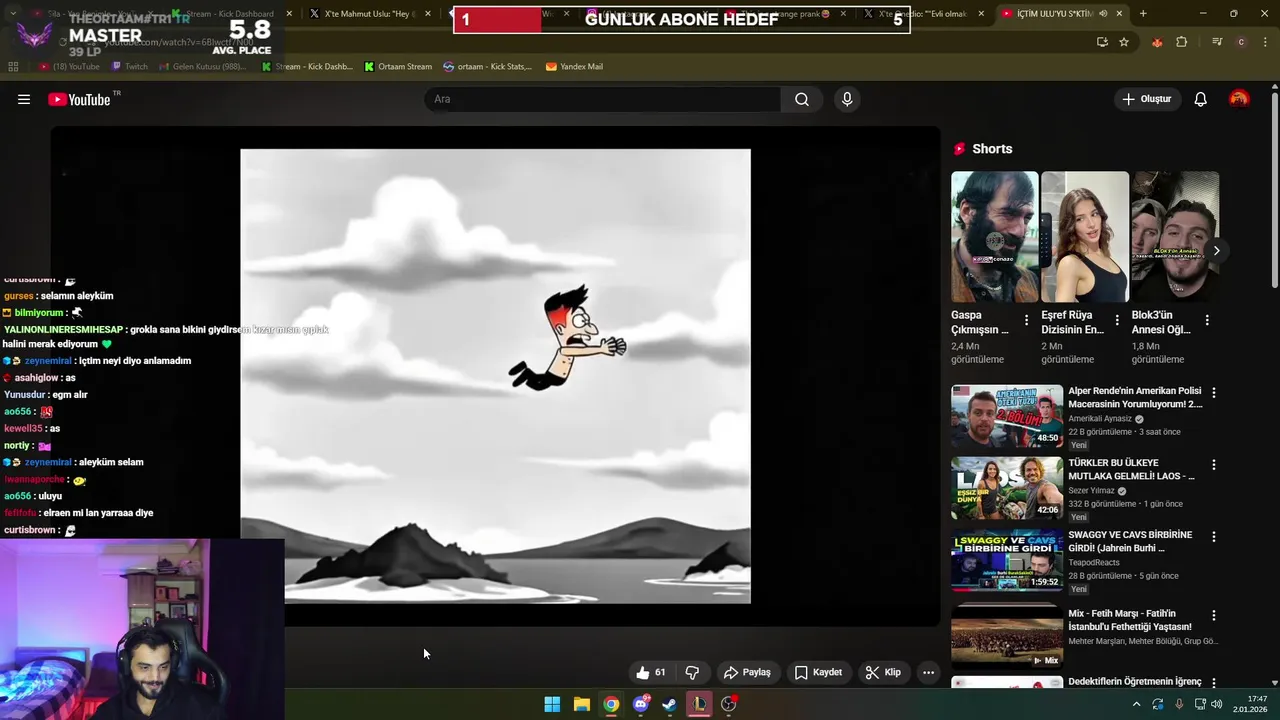The image size is (1280, 720).
Task: Open options for Eşref Rüya short
Action: coord(1117,321)
